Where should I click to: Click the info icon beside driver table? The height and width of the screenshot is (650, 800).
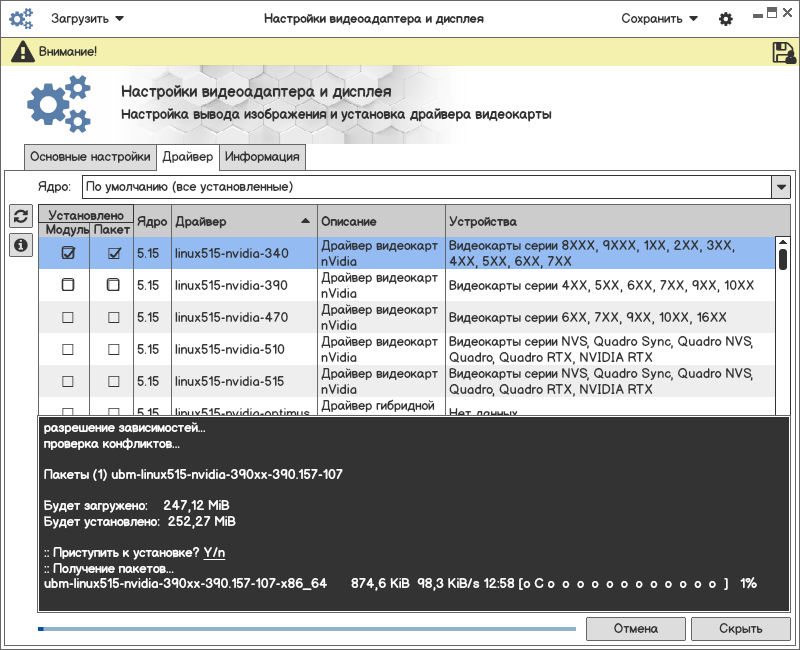20,245
